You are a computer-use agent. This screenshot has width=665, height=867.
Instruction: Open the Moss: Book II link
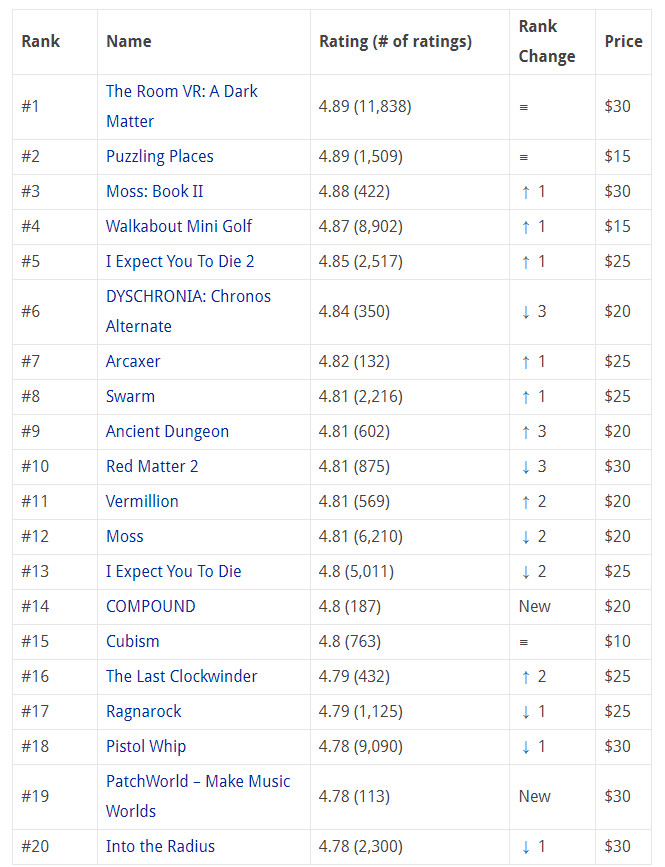click(155, 191)
